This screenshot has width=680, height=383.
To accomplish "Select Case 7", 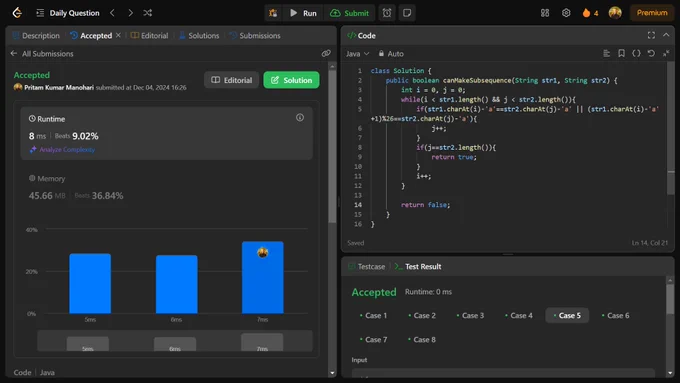I will tap(373, 340).
